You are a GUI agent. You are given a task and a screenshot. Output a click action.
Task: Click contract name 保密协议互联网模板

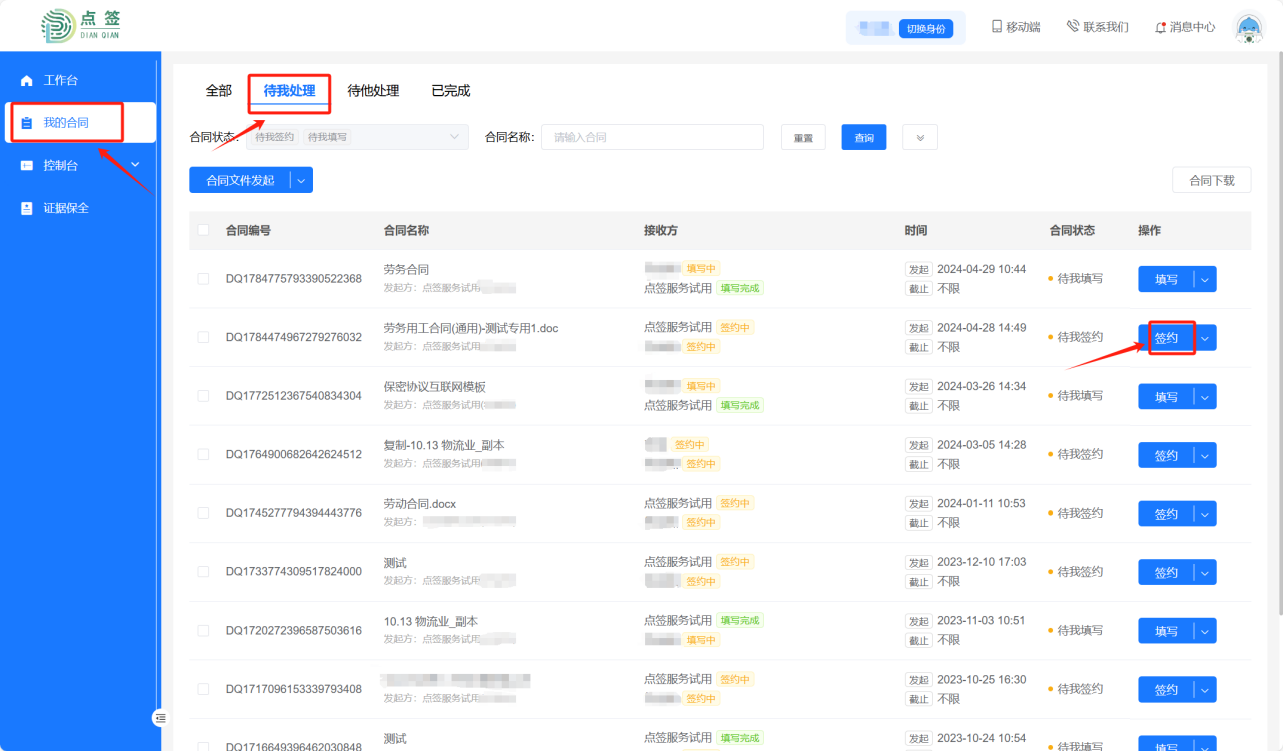434,387
